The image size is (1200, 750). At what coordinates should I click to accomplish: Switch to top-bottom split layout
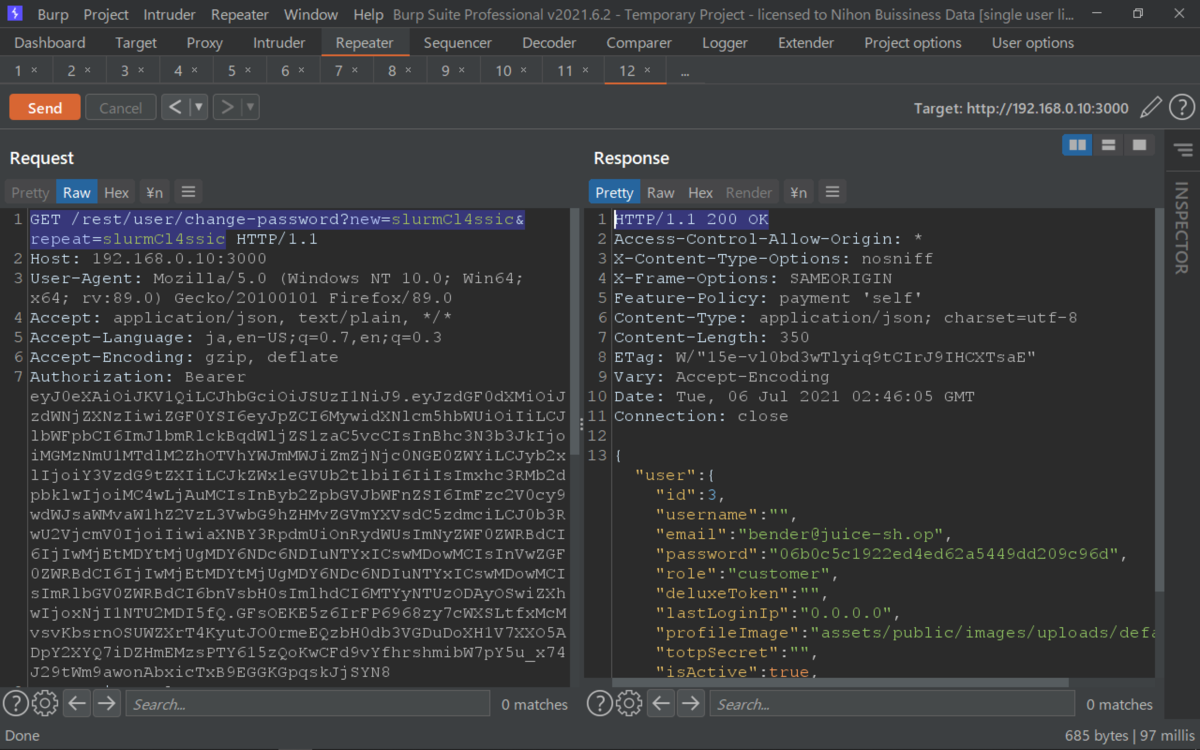(x=1108, y=145)
